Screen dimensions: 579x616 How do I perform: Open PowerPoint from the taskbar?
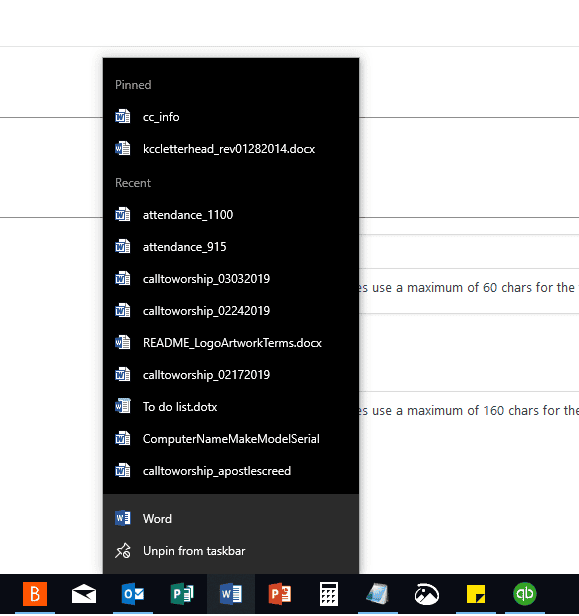(280, 594)
